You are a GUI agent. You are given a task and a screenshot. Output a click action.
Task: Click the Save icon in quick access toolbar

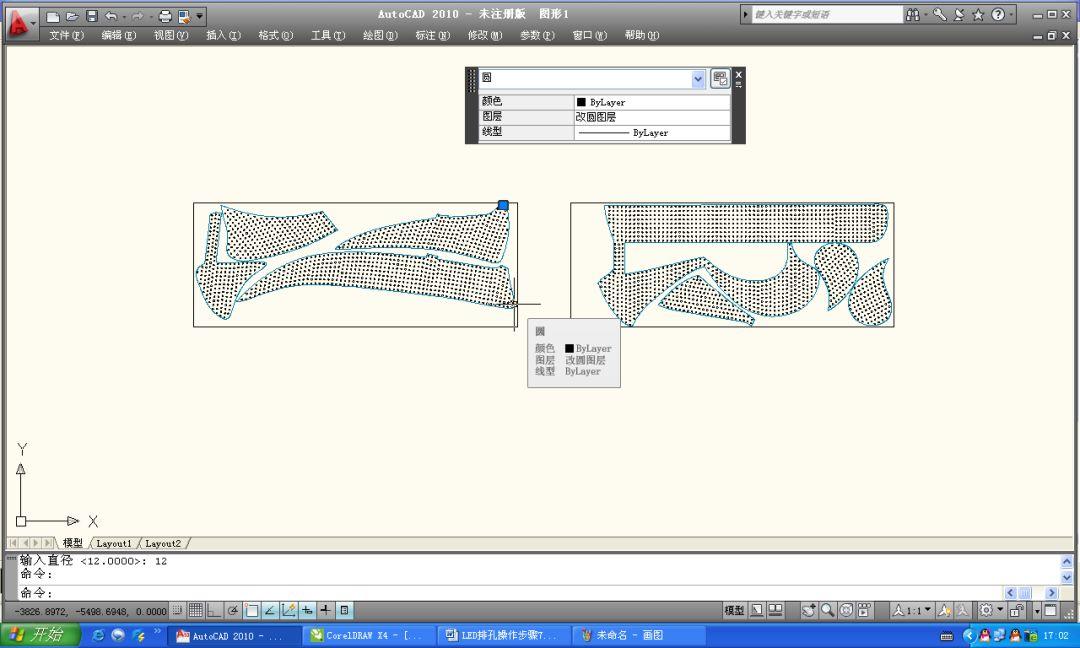pos(92,16)
